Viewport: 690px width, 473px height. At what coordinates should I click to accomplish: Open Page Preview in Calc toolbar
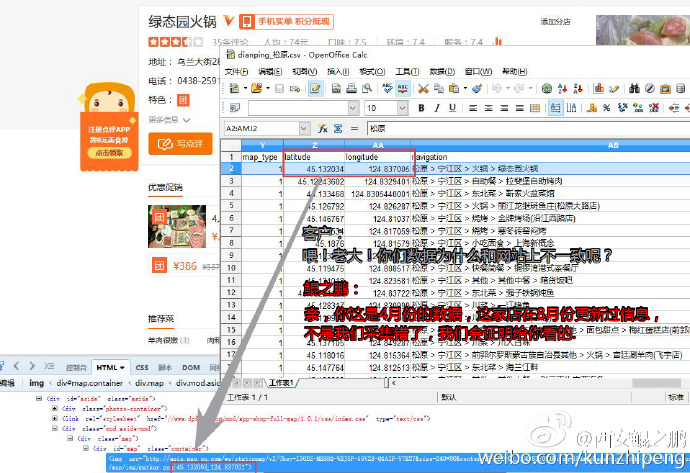pyautogui.click(x=367, y=88)
